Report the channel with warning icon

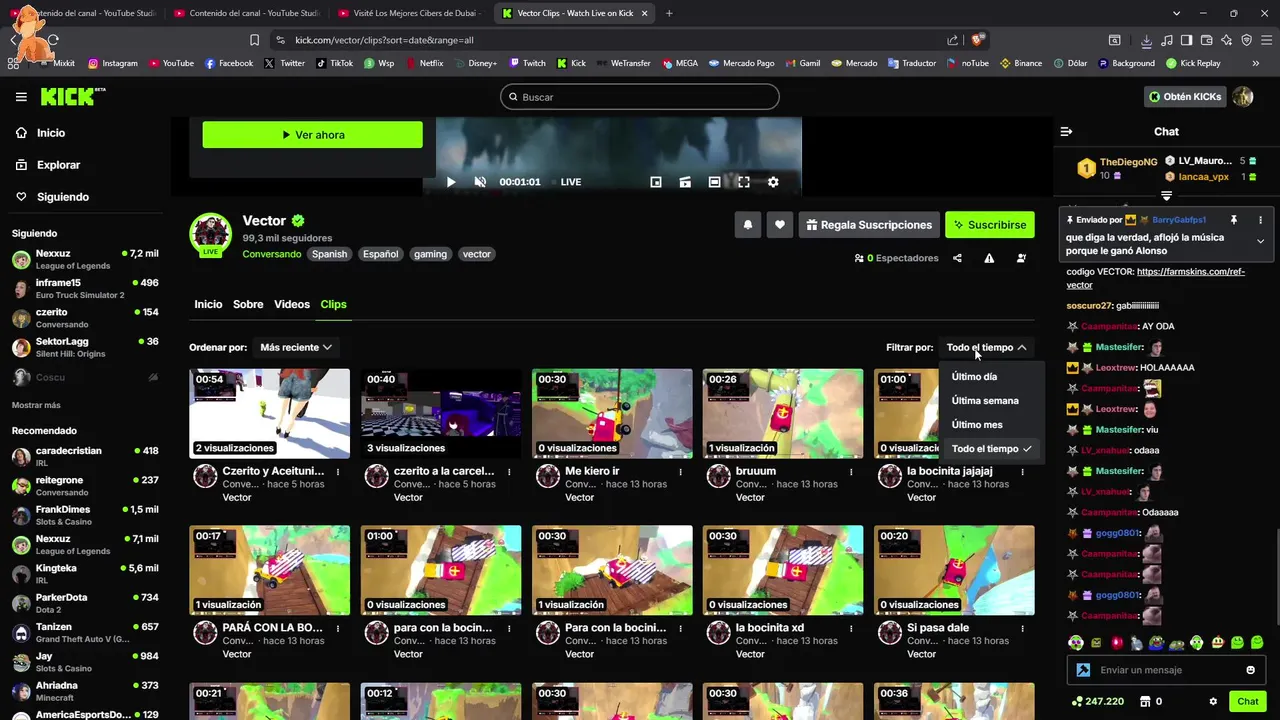(x=989, y=258)
